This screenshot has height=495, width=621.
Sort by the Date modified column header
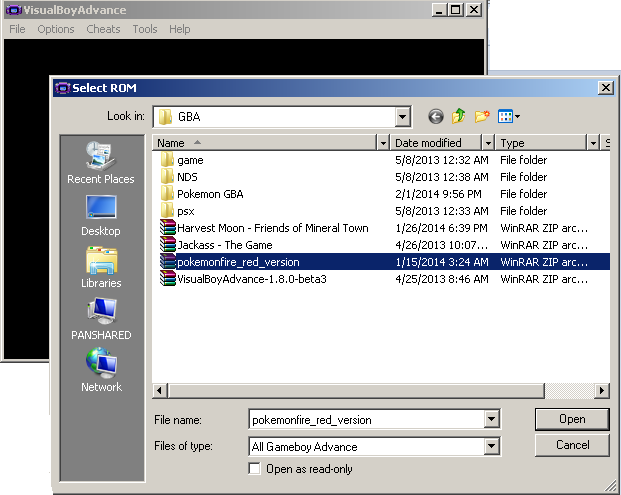pos(436,143)
